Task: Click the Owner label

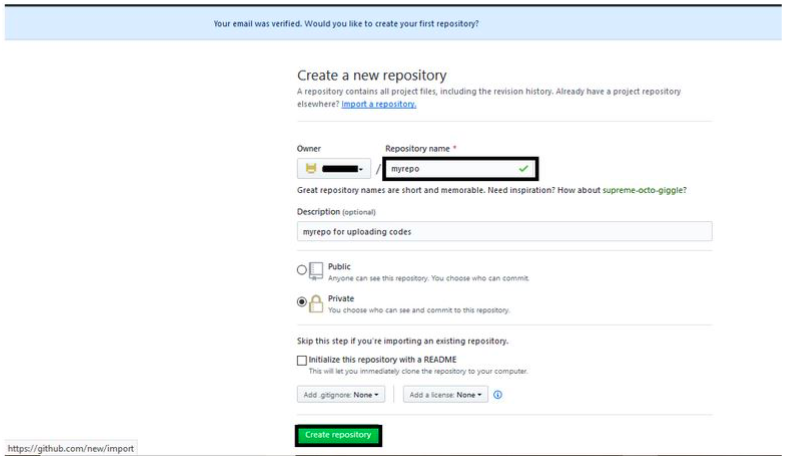Action: point(309,149)
